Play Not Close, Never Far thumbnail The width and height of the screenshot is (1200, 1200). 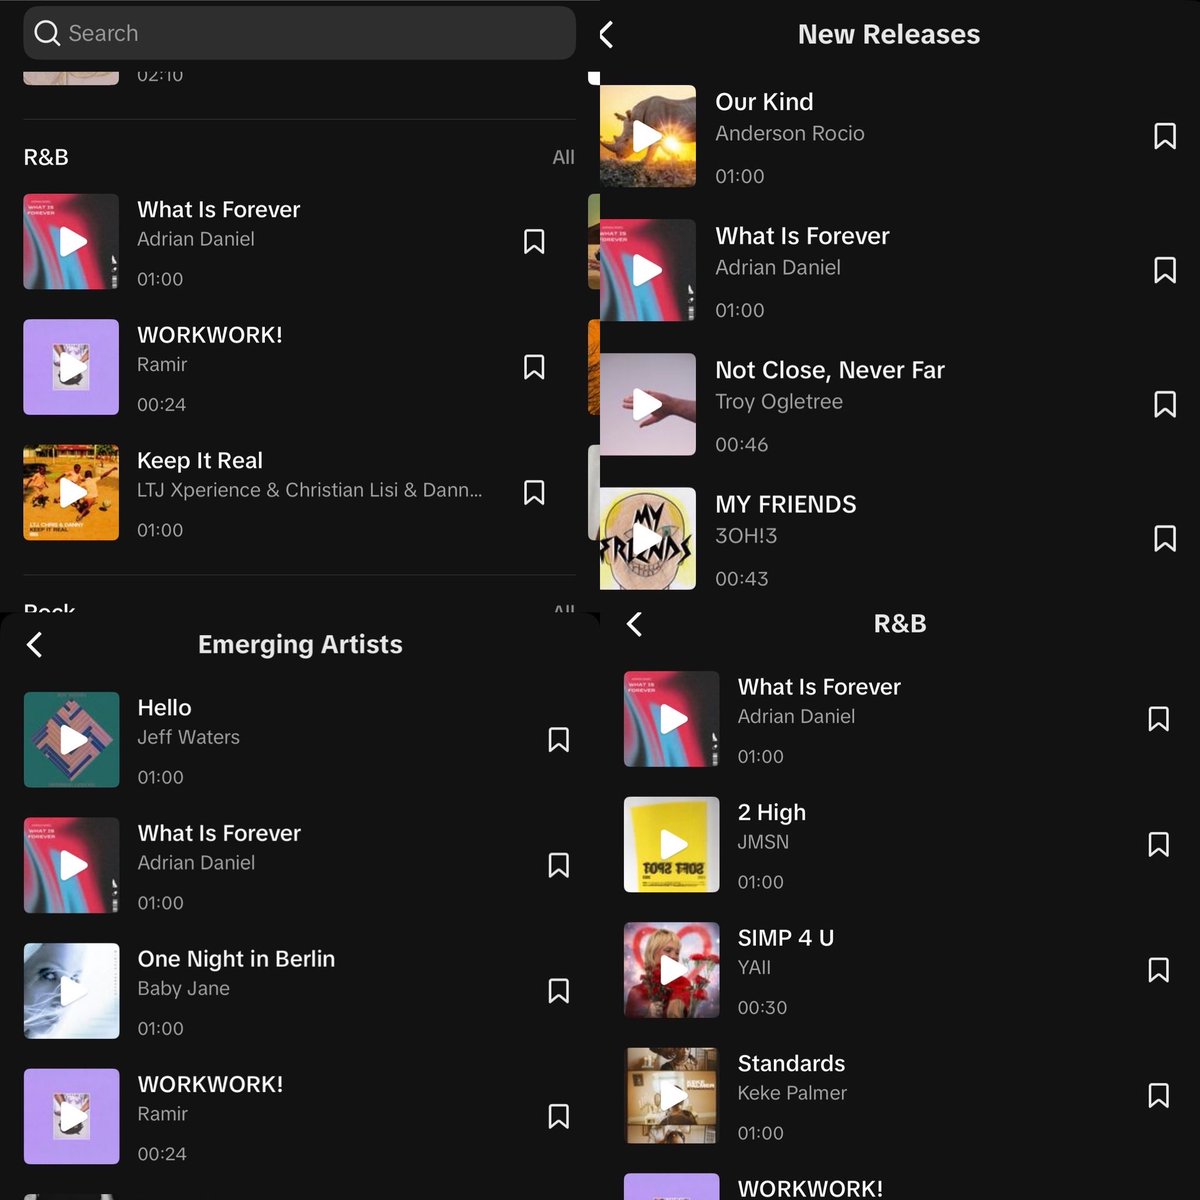click(648, 404)
